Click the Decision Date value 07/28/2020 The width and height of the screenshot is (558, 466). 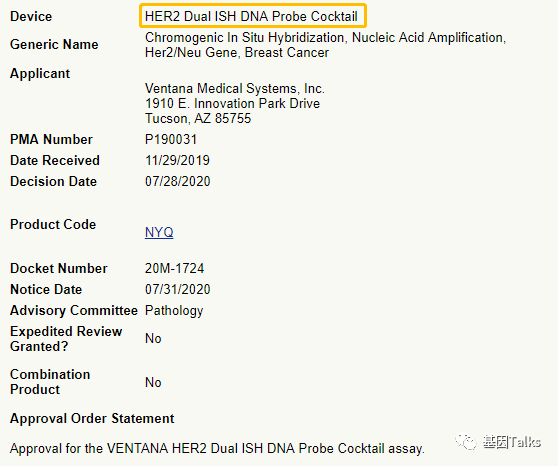coord(178,181)
